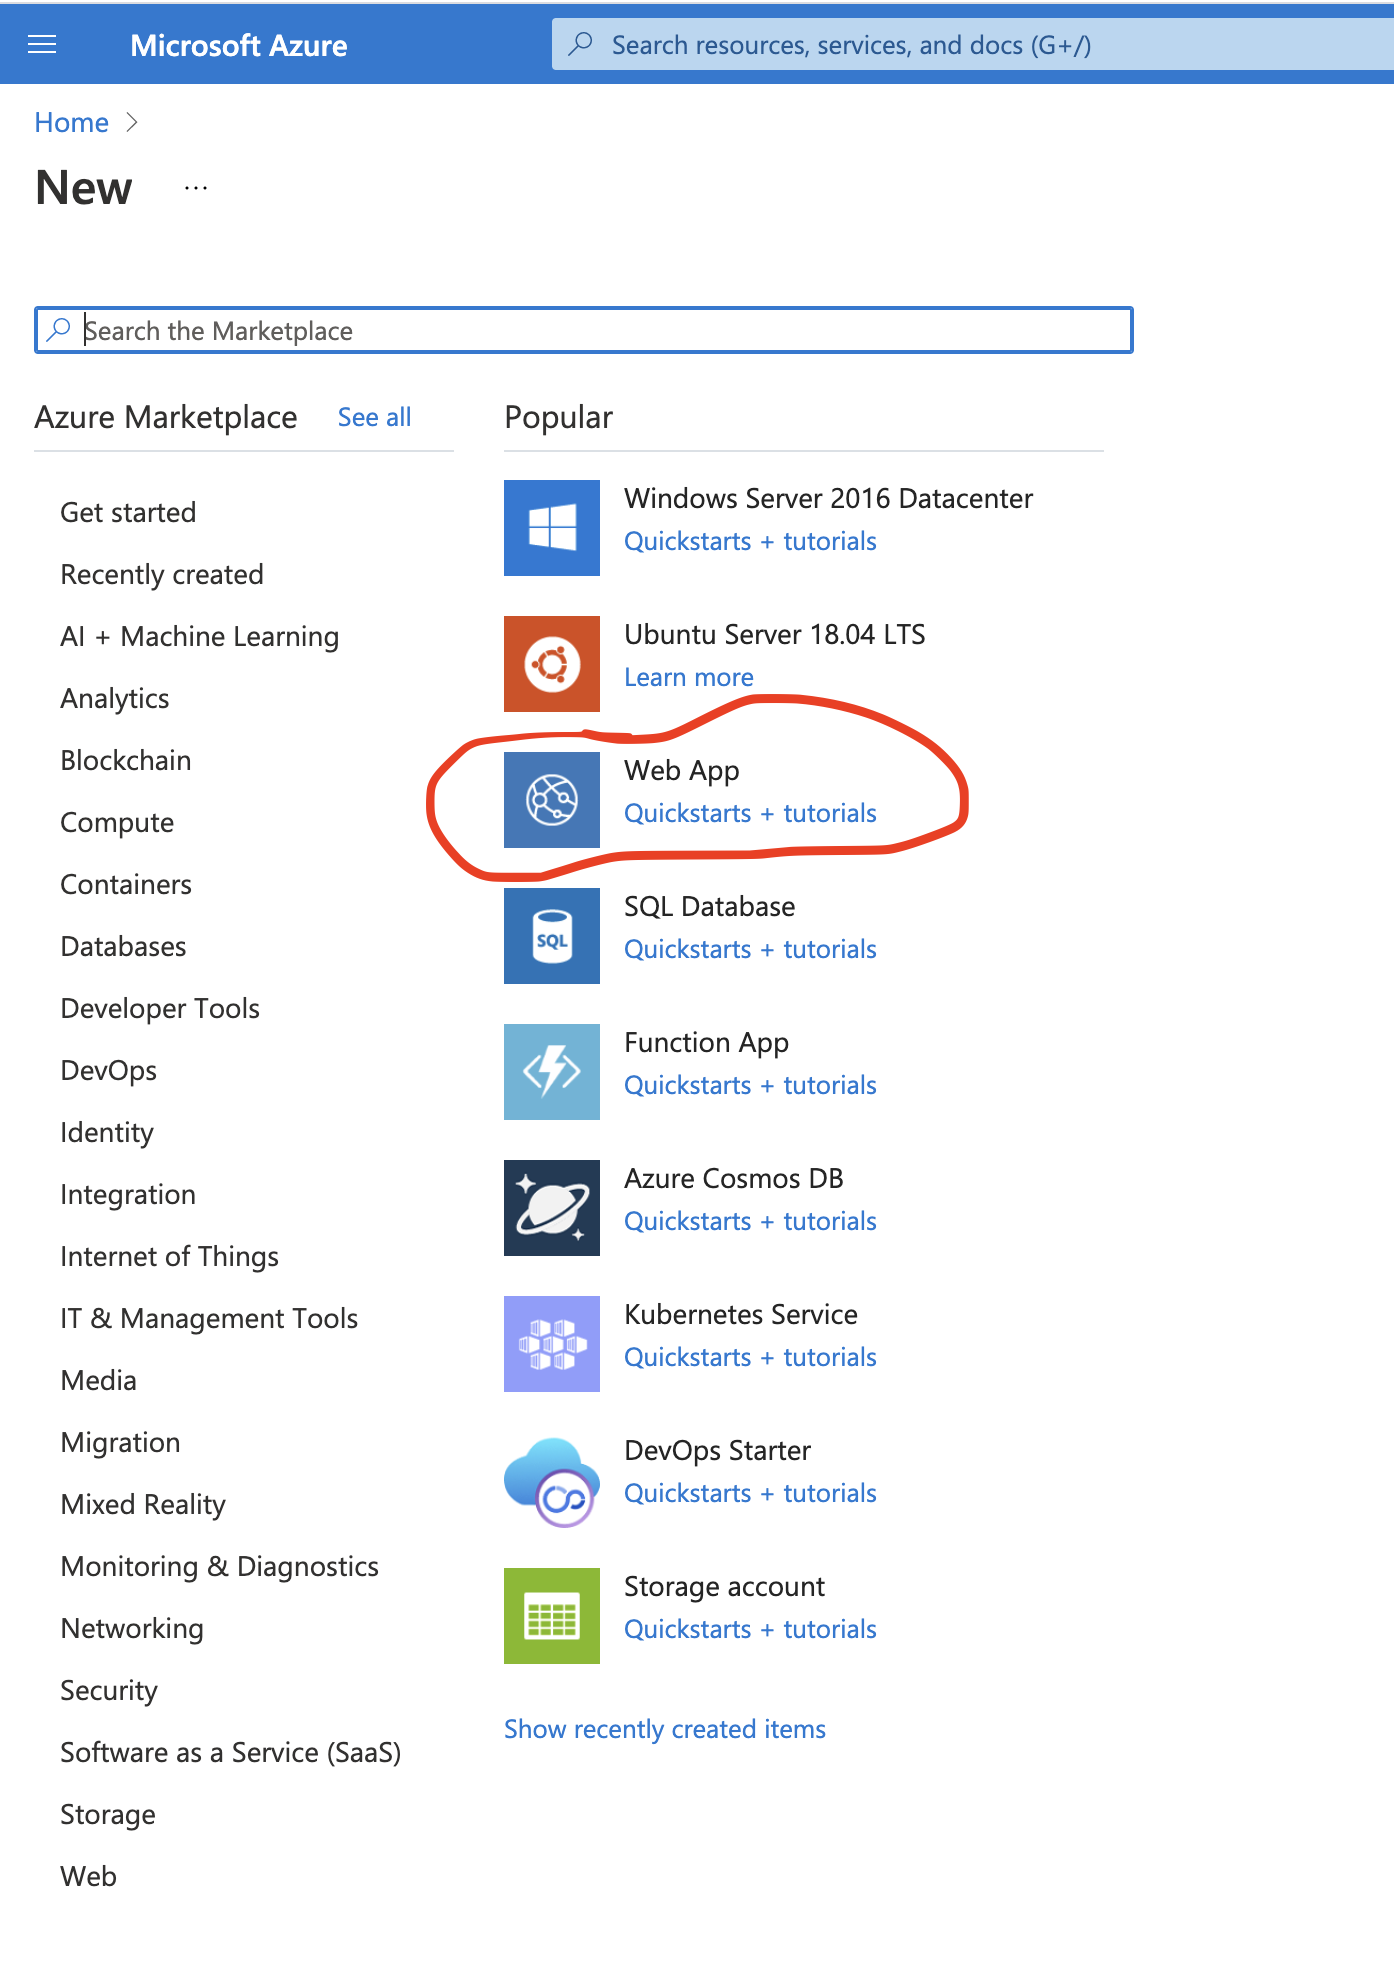This screenshot has width=1394, height=1986.
Task: Click the Windows Server 2016 Datacenter title
Action: [x=828, y=498]
